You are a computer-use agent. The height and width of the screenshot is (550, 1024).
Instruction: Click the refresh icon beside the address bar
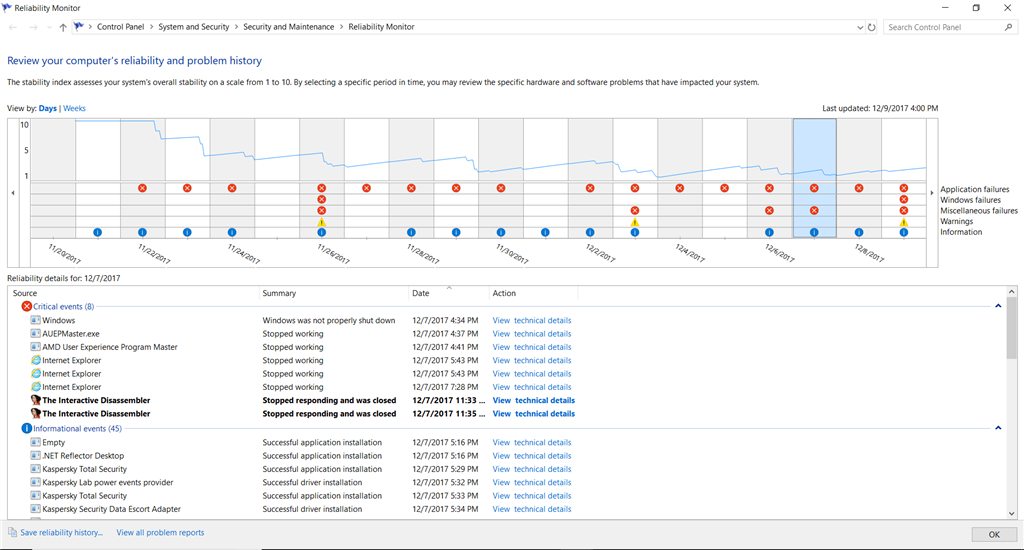tap(871, 27)
